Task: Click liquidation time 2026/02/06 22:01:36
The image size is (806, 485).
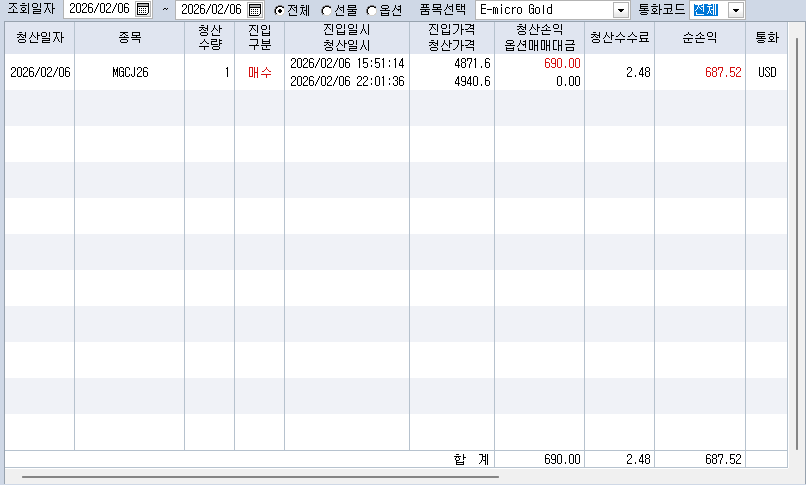Action: click(347, 81)
